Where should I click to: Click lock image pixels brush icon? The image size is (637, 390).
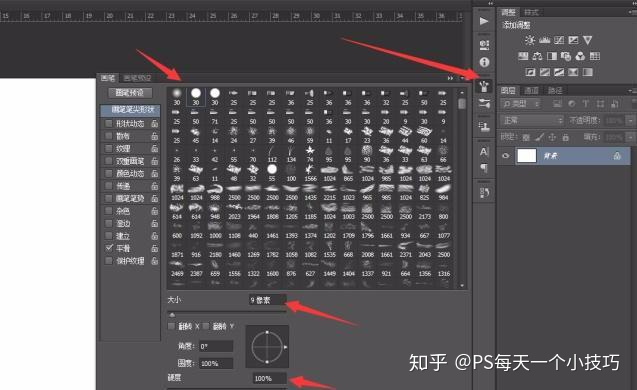tap(540, 137)
